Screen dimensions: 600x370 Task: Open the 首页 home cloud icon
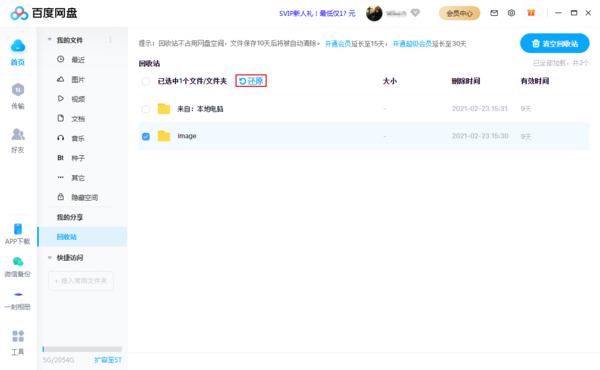coord(18,46)
